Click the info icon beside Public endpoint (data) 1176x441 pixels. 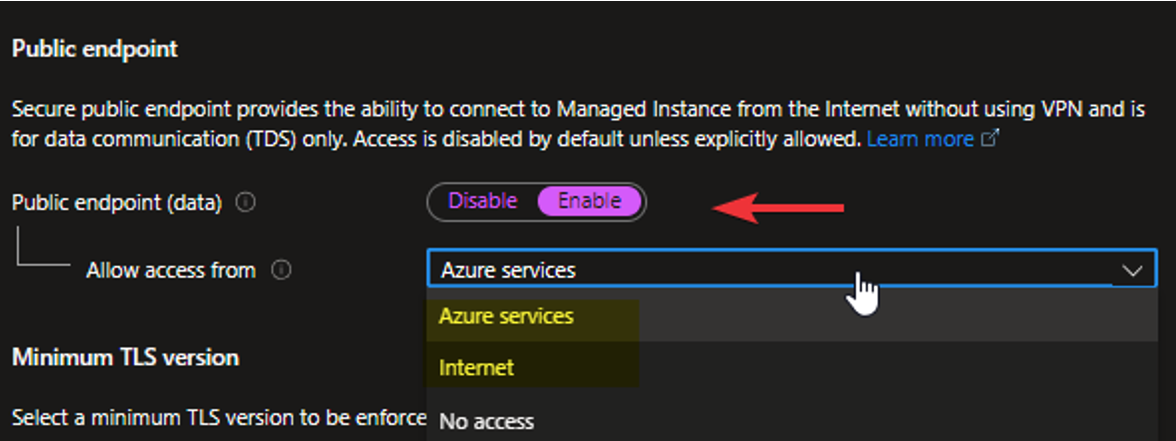point(245,202)
